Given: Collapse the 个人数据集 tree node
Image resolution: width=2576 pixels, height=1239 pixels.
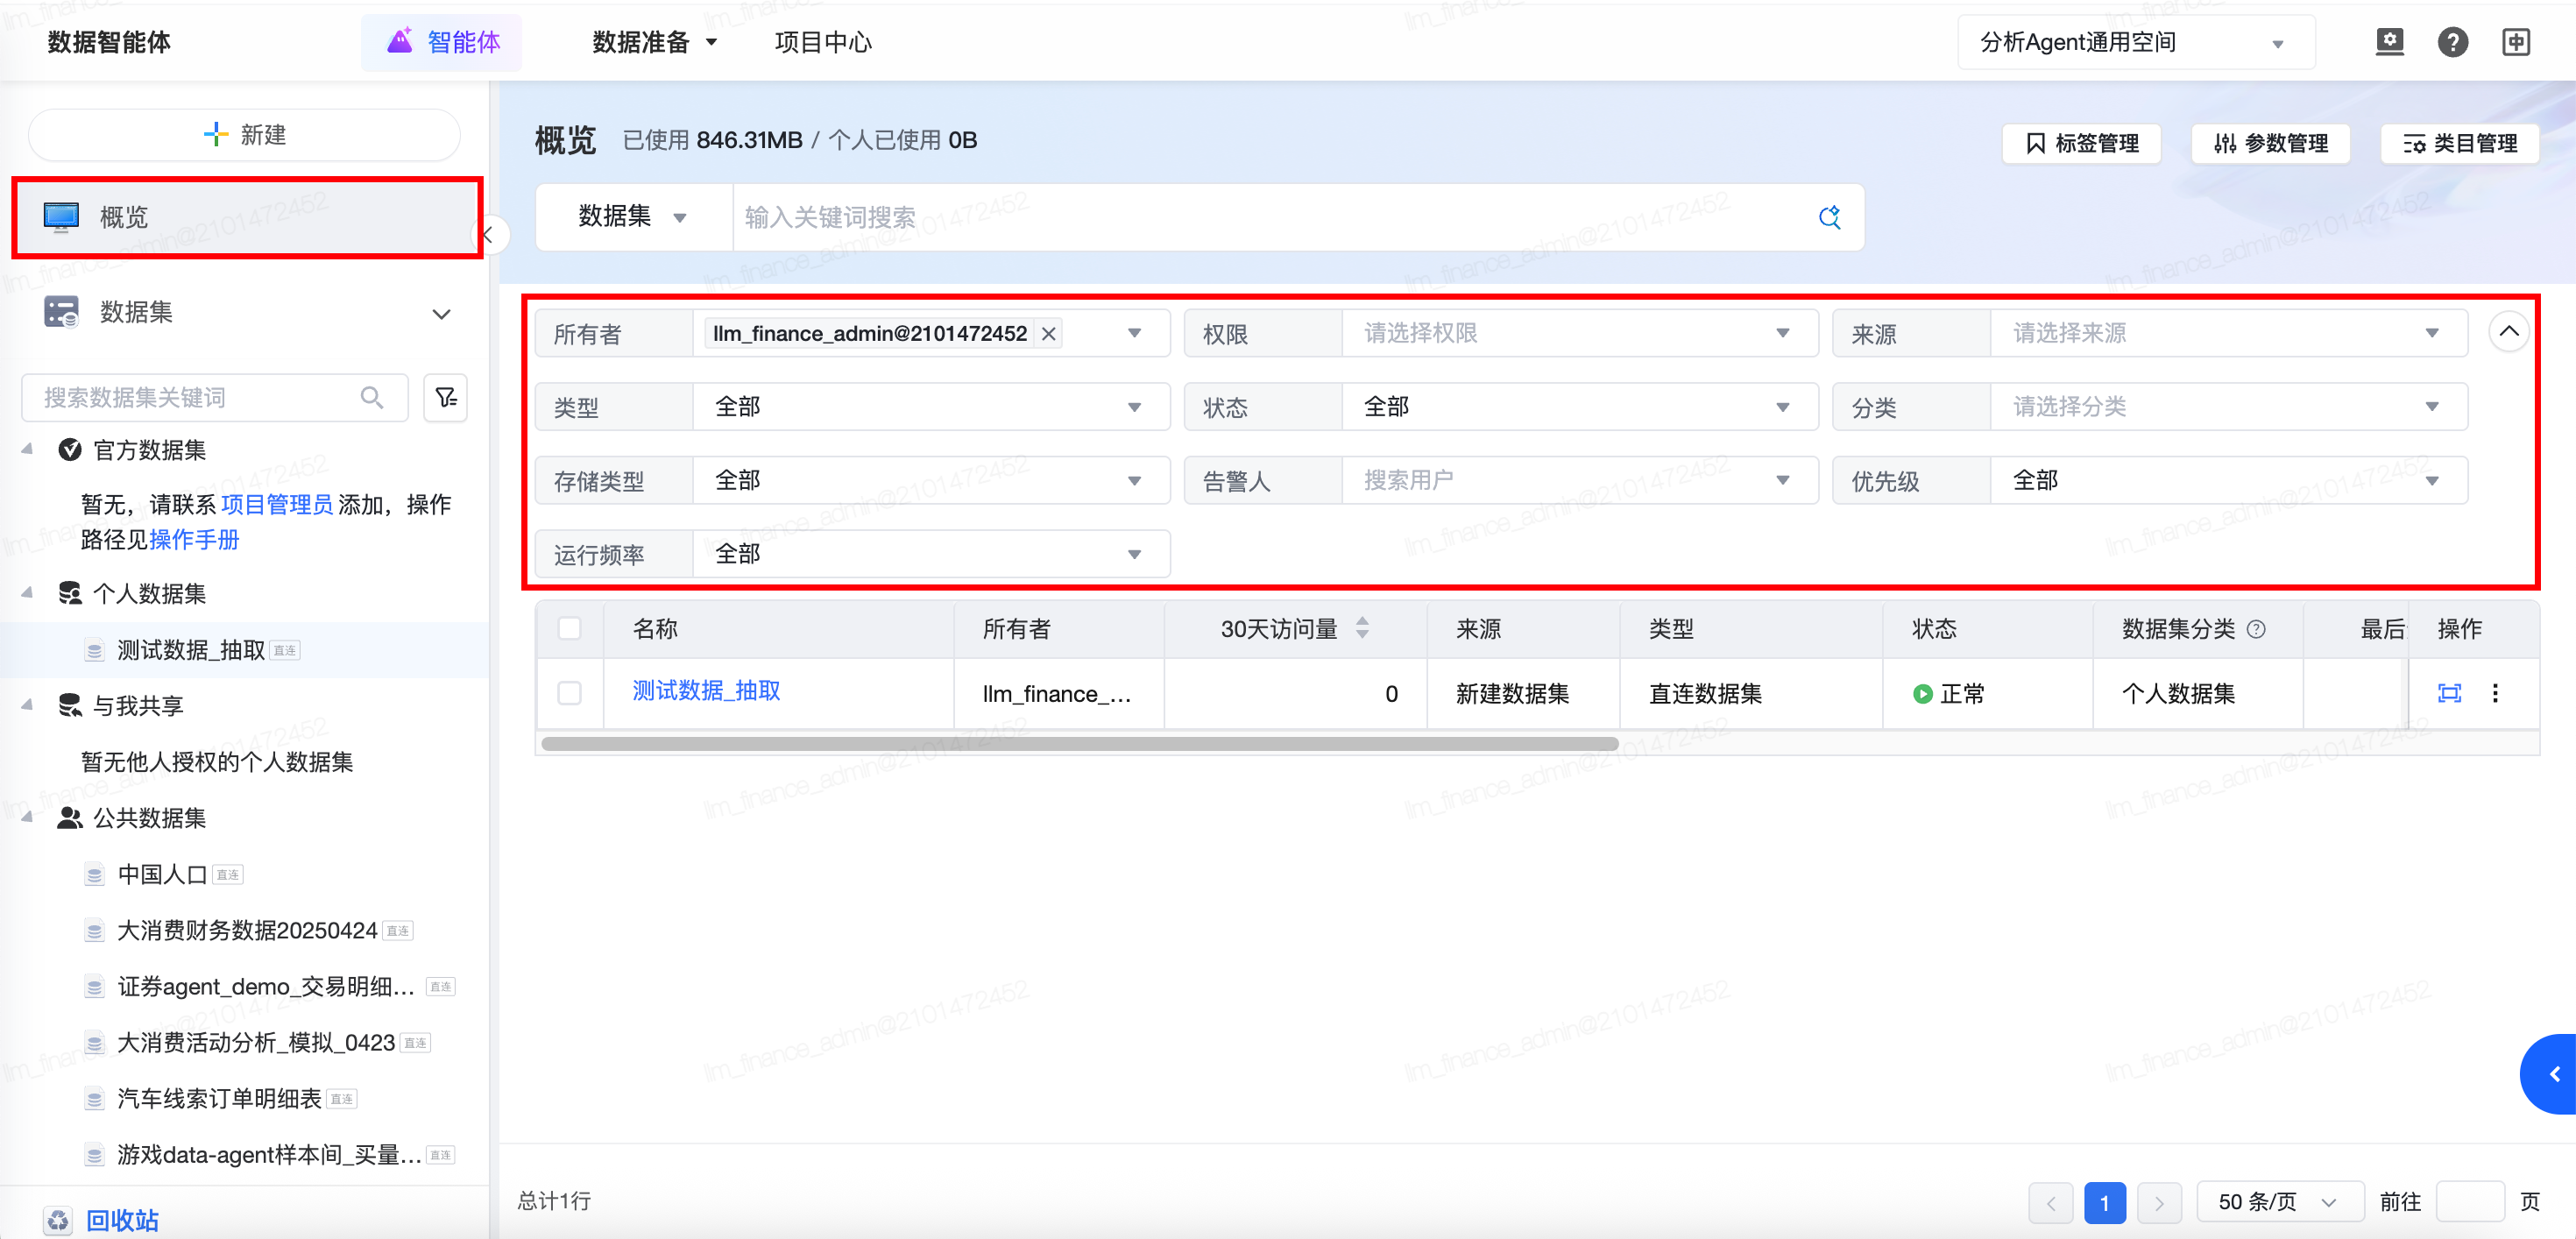Looking at the screenshot, I should pyautogui.click(x=27, y=593).
